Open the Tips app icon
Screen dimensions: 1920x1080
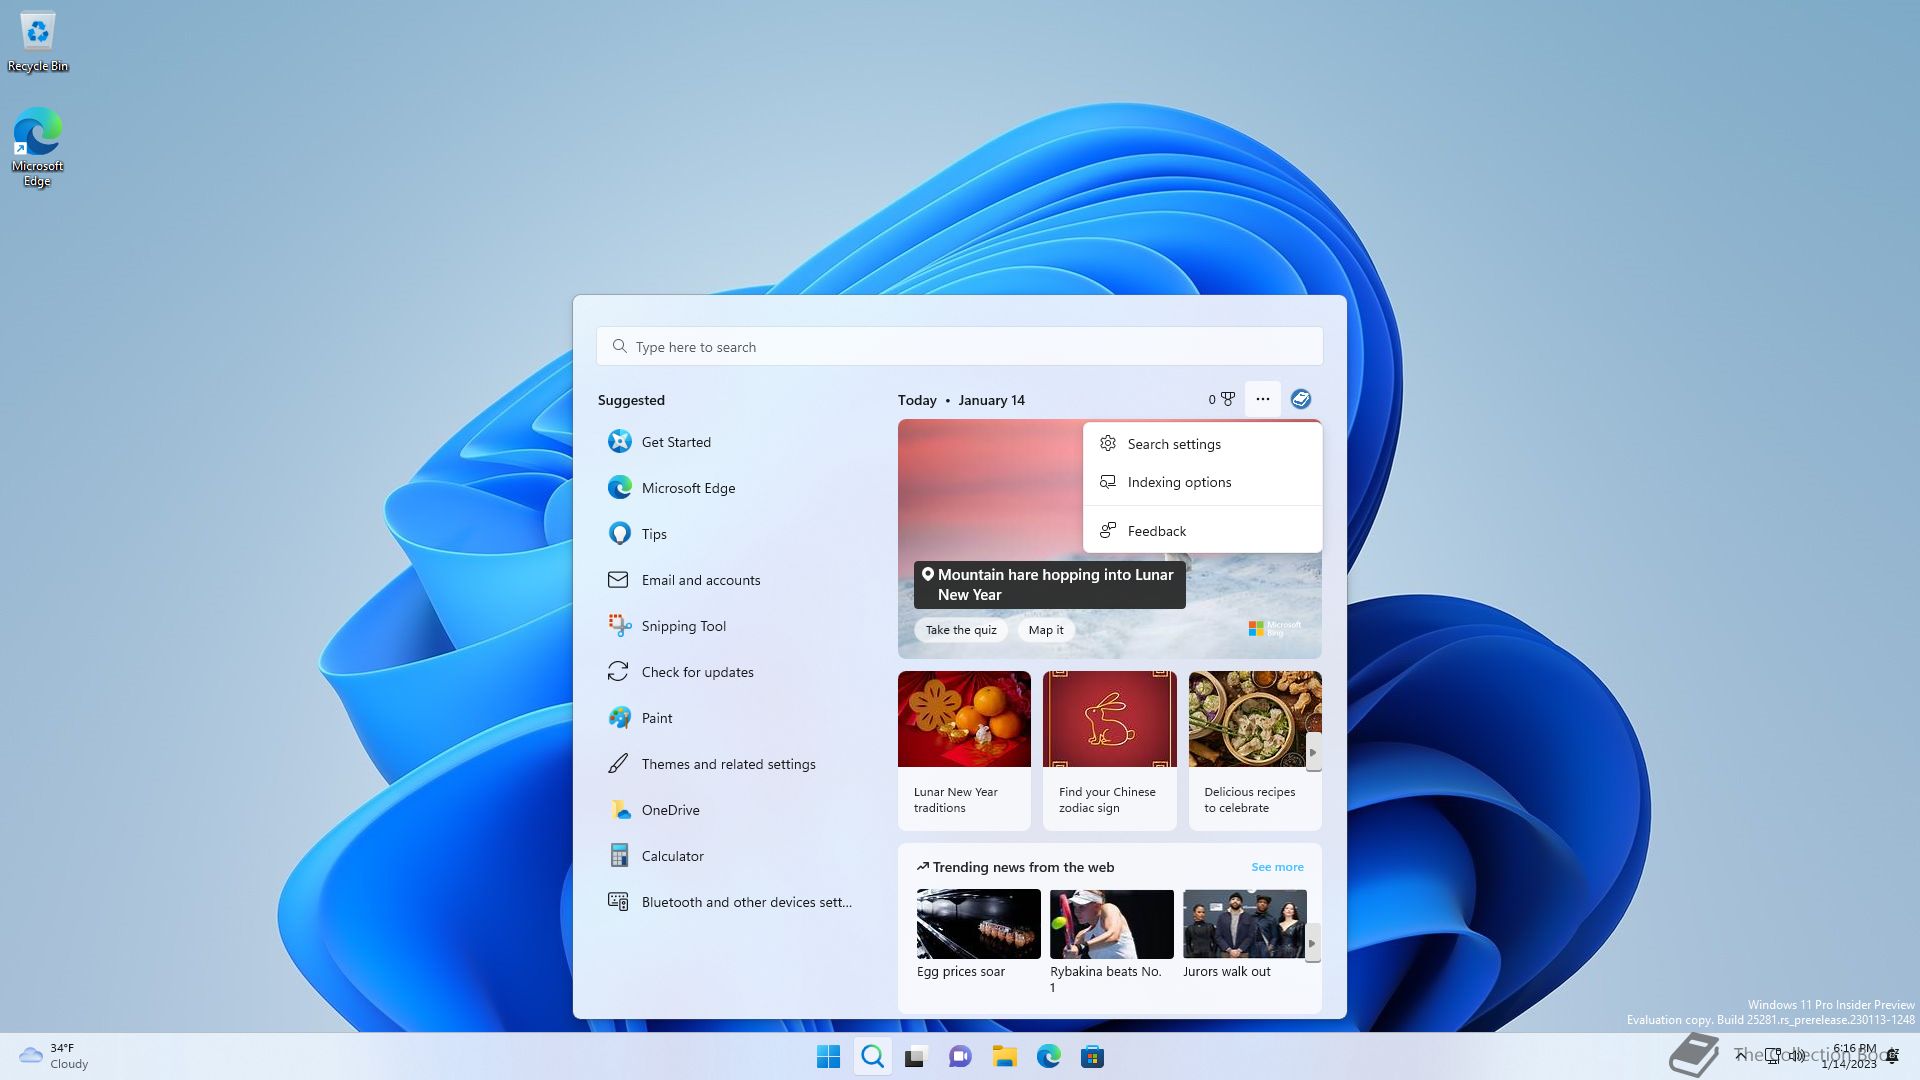click(x=619, y=534)
